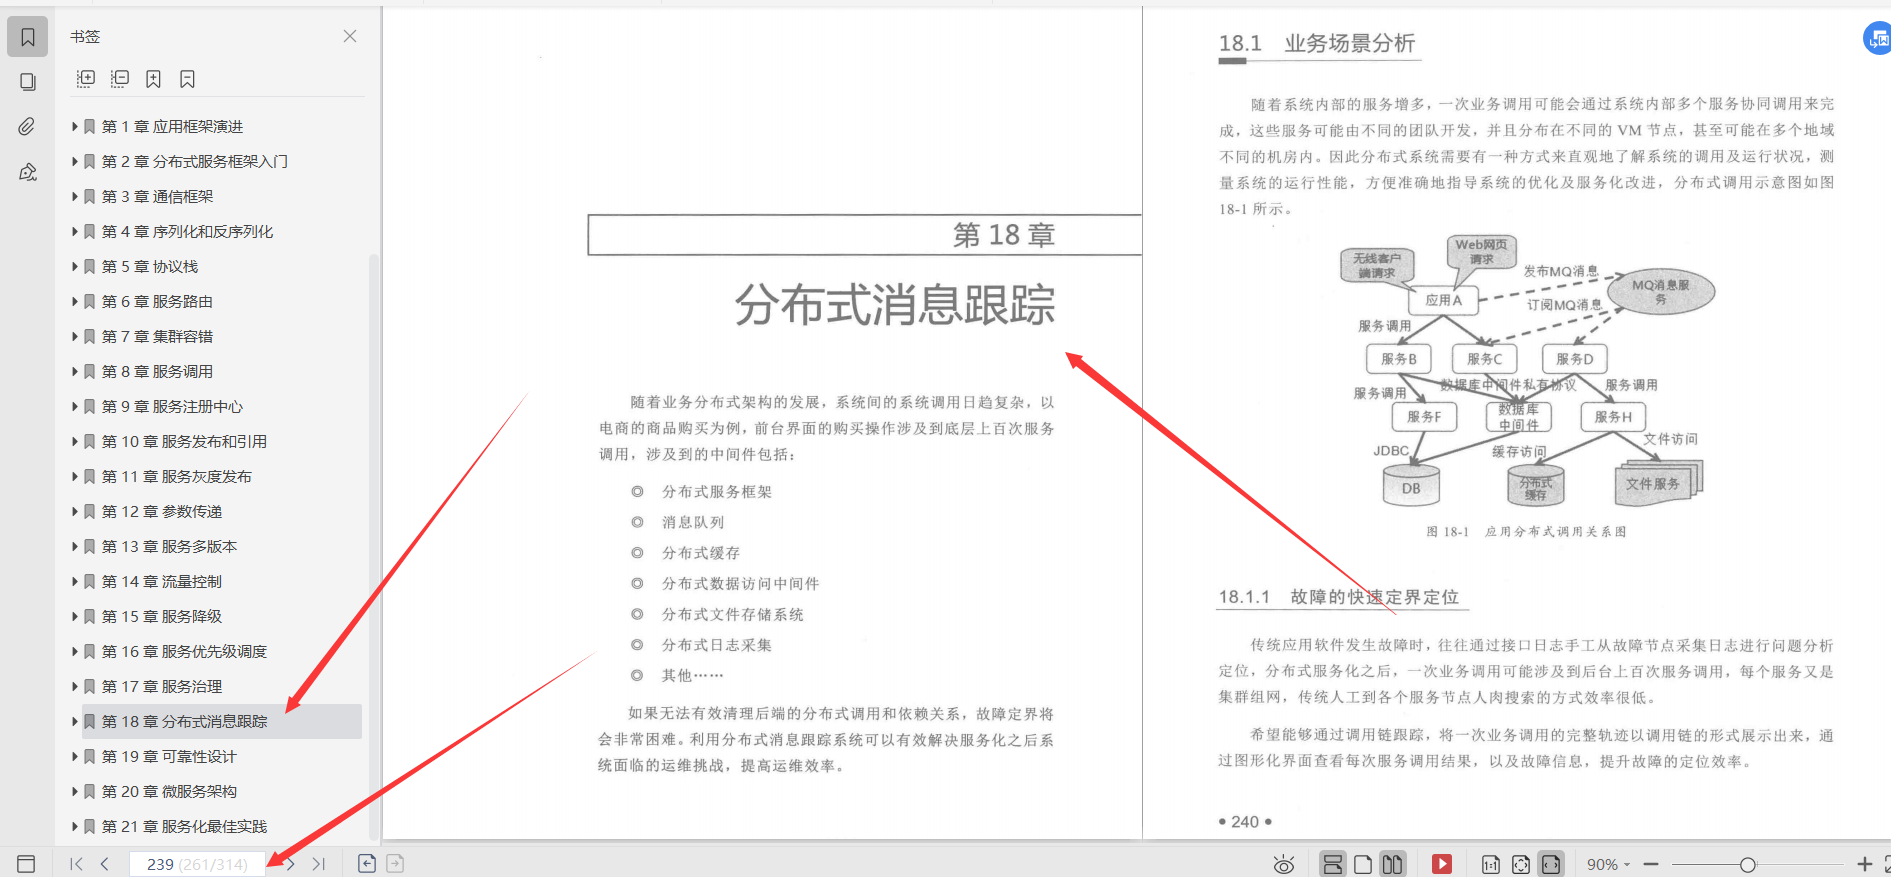Open bookmark 第 16 章 服务优先级调度

184,652
